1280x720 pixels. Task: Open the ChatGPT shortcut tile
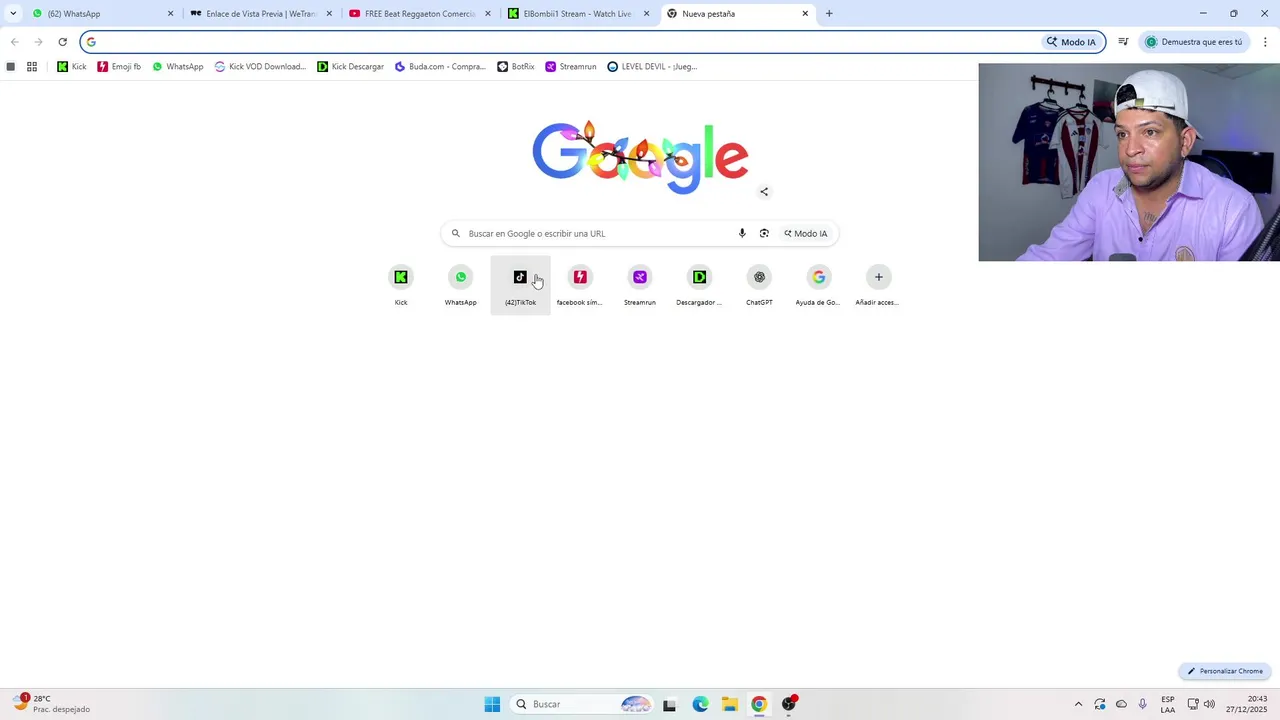point(759,285)
